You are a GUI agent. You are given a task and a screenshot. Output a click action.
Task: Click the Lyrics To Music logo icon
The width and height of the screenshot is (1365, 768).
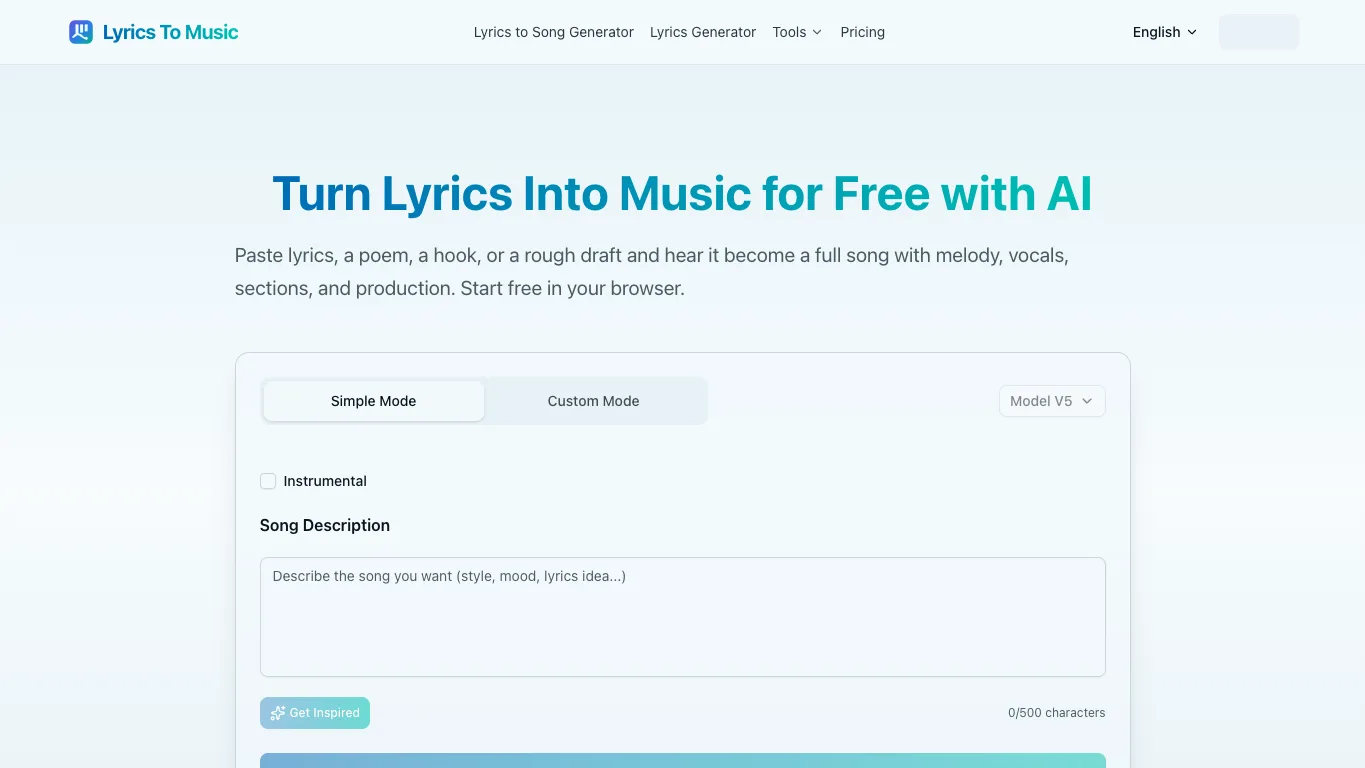81,32
